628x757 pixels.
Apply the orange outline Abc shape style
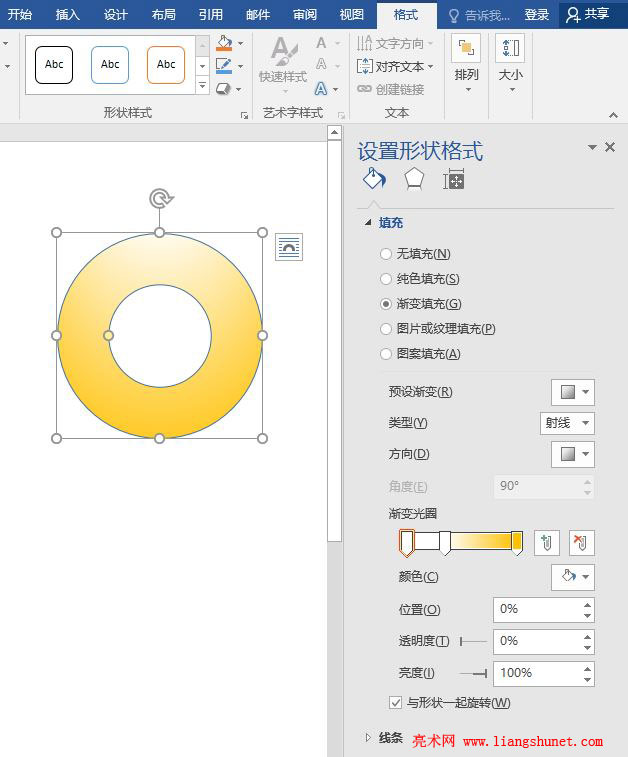click(x=166, y=65)
